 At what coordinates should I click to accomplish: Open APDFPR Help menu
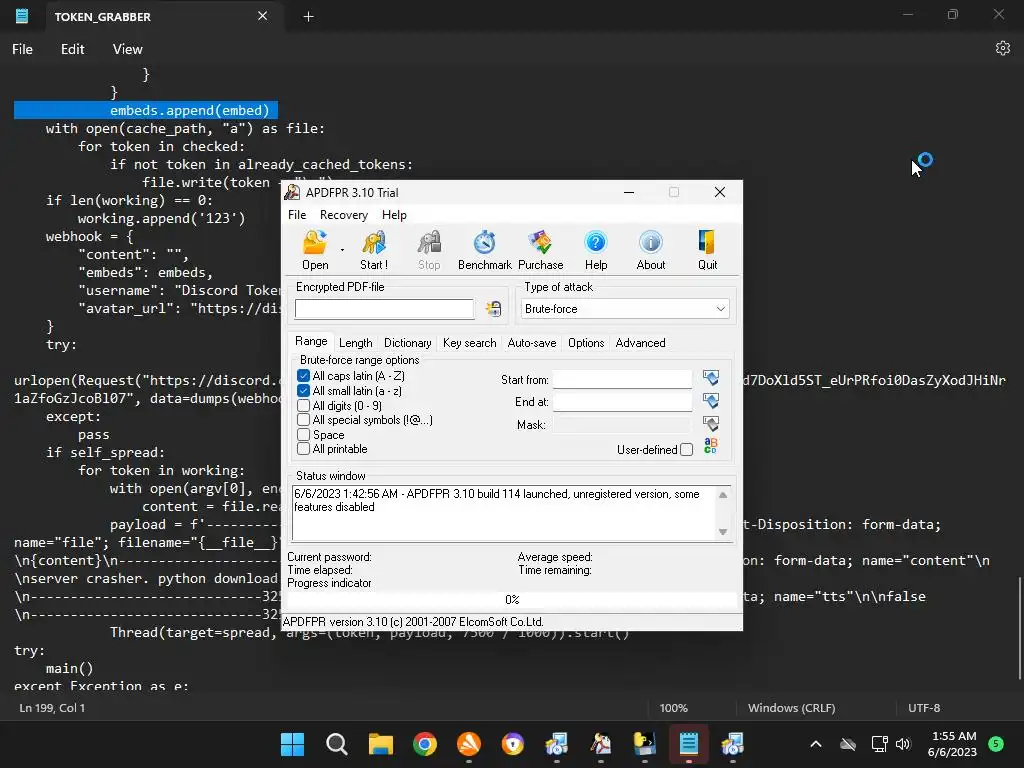coord(394,215)
